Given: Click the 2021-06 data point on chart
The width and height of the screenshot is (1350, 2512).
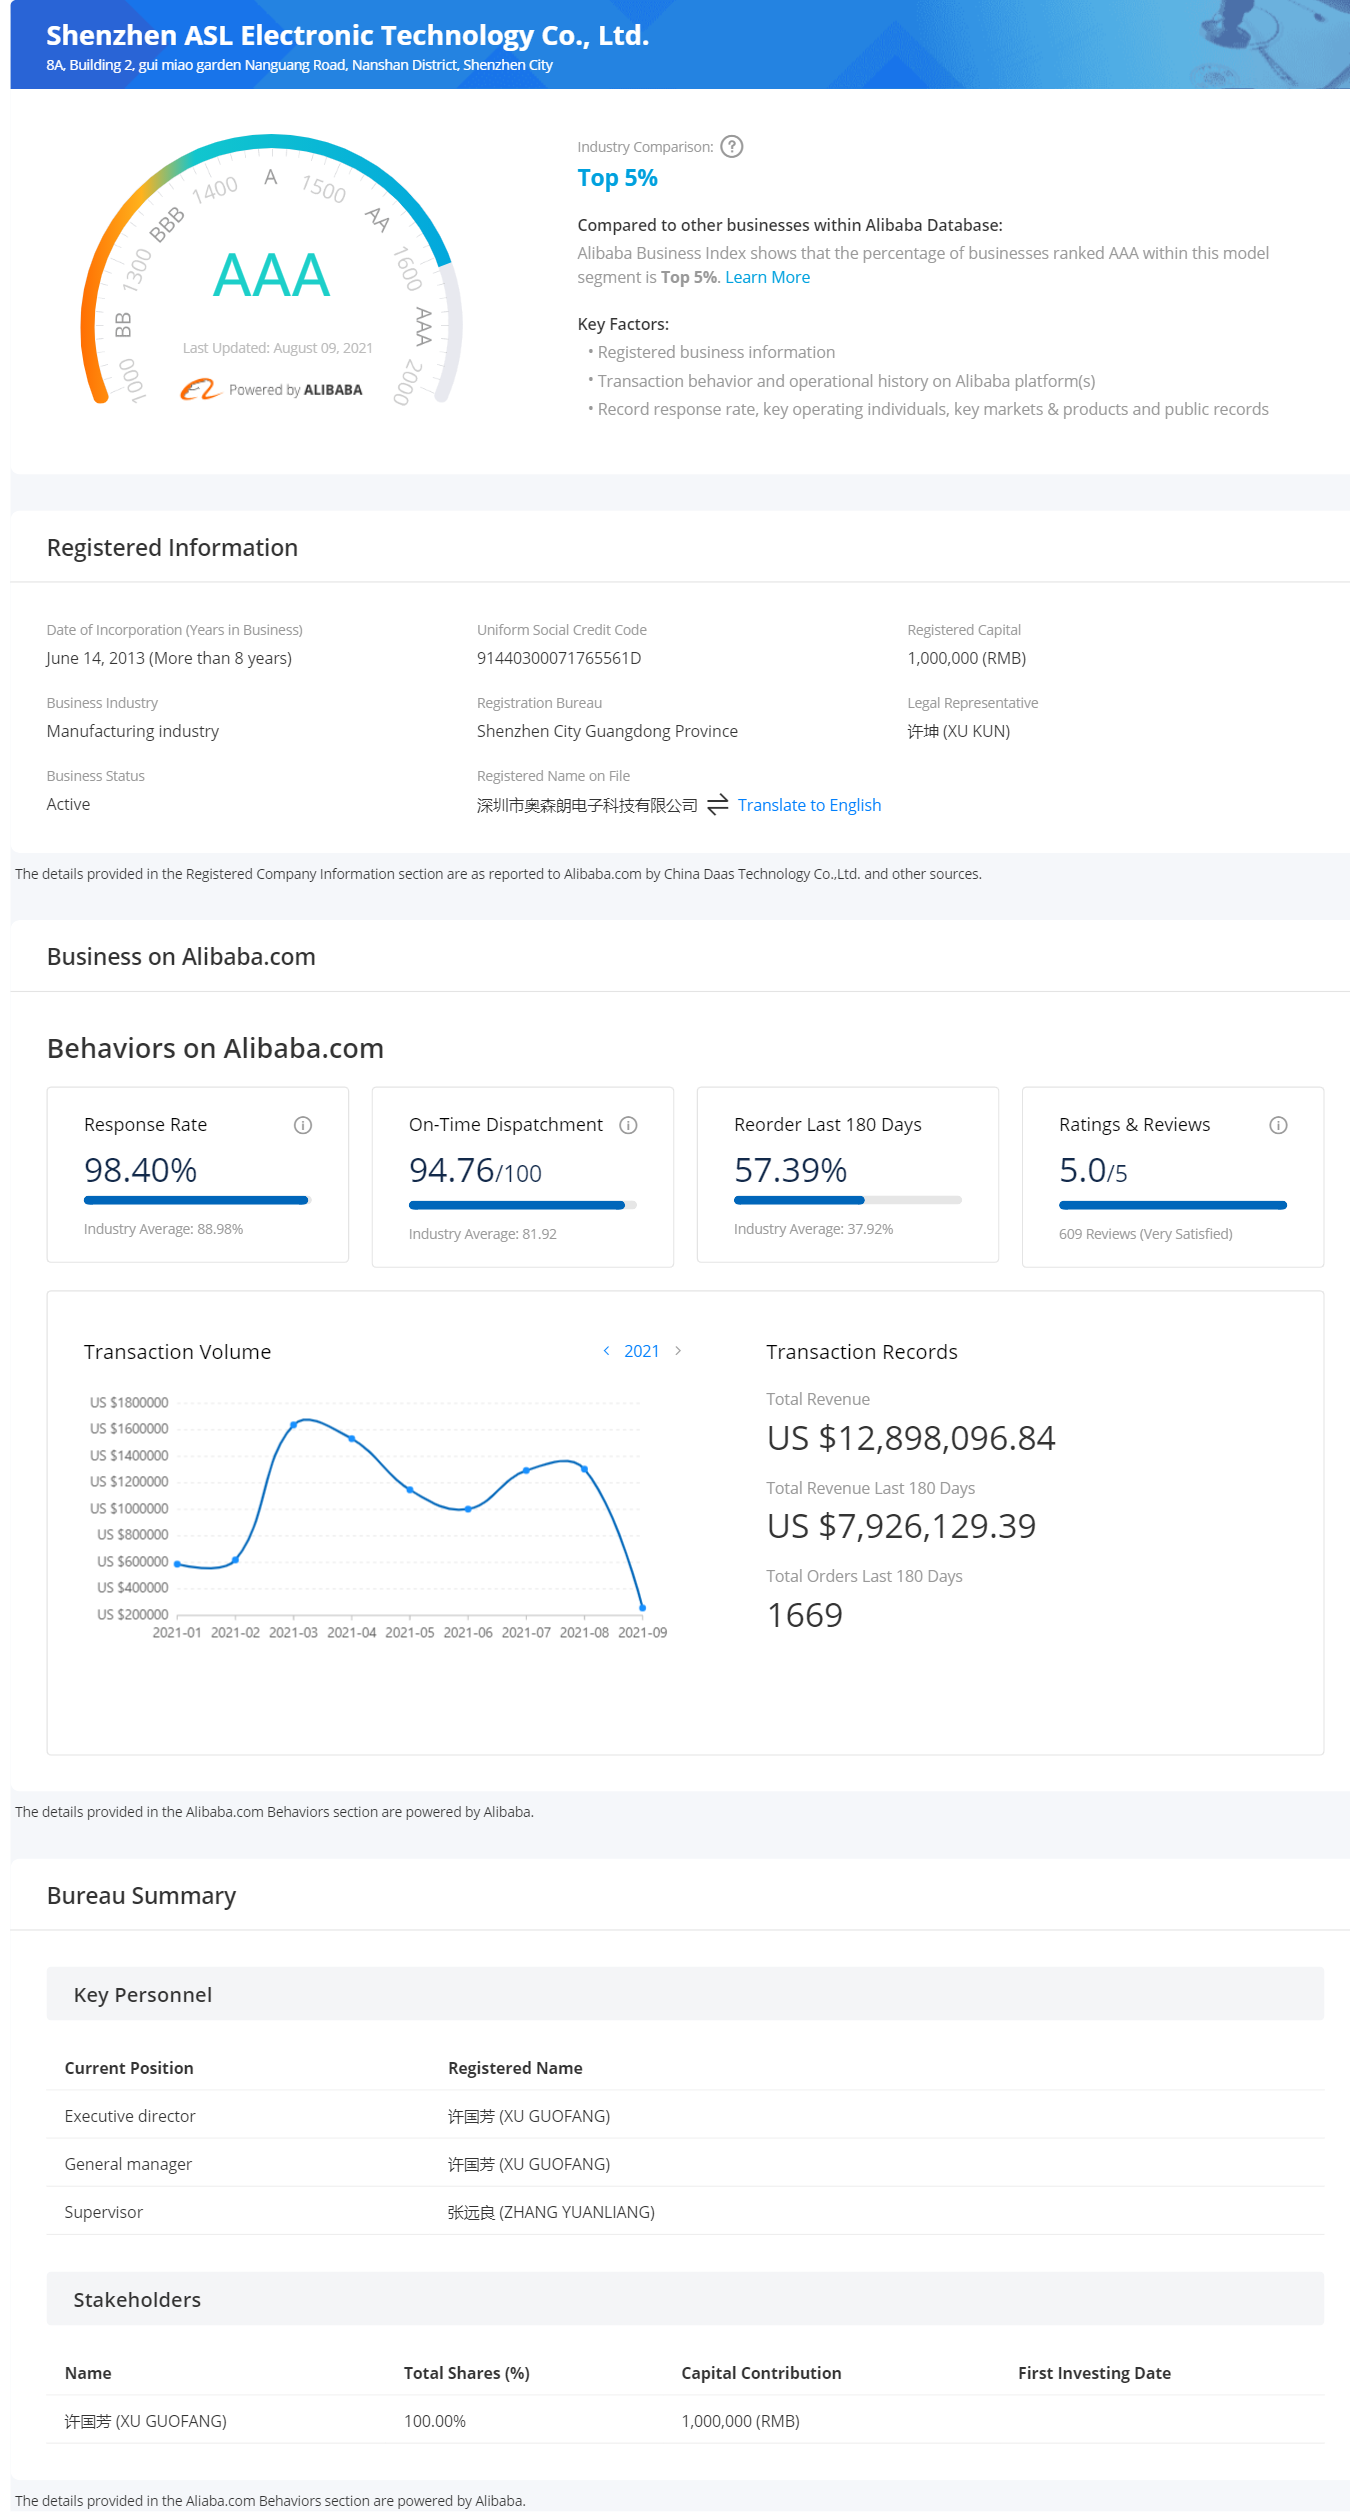Looking at the screenshot, I should click(x=468, y=1509).
